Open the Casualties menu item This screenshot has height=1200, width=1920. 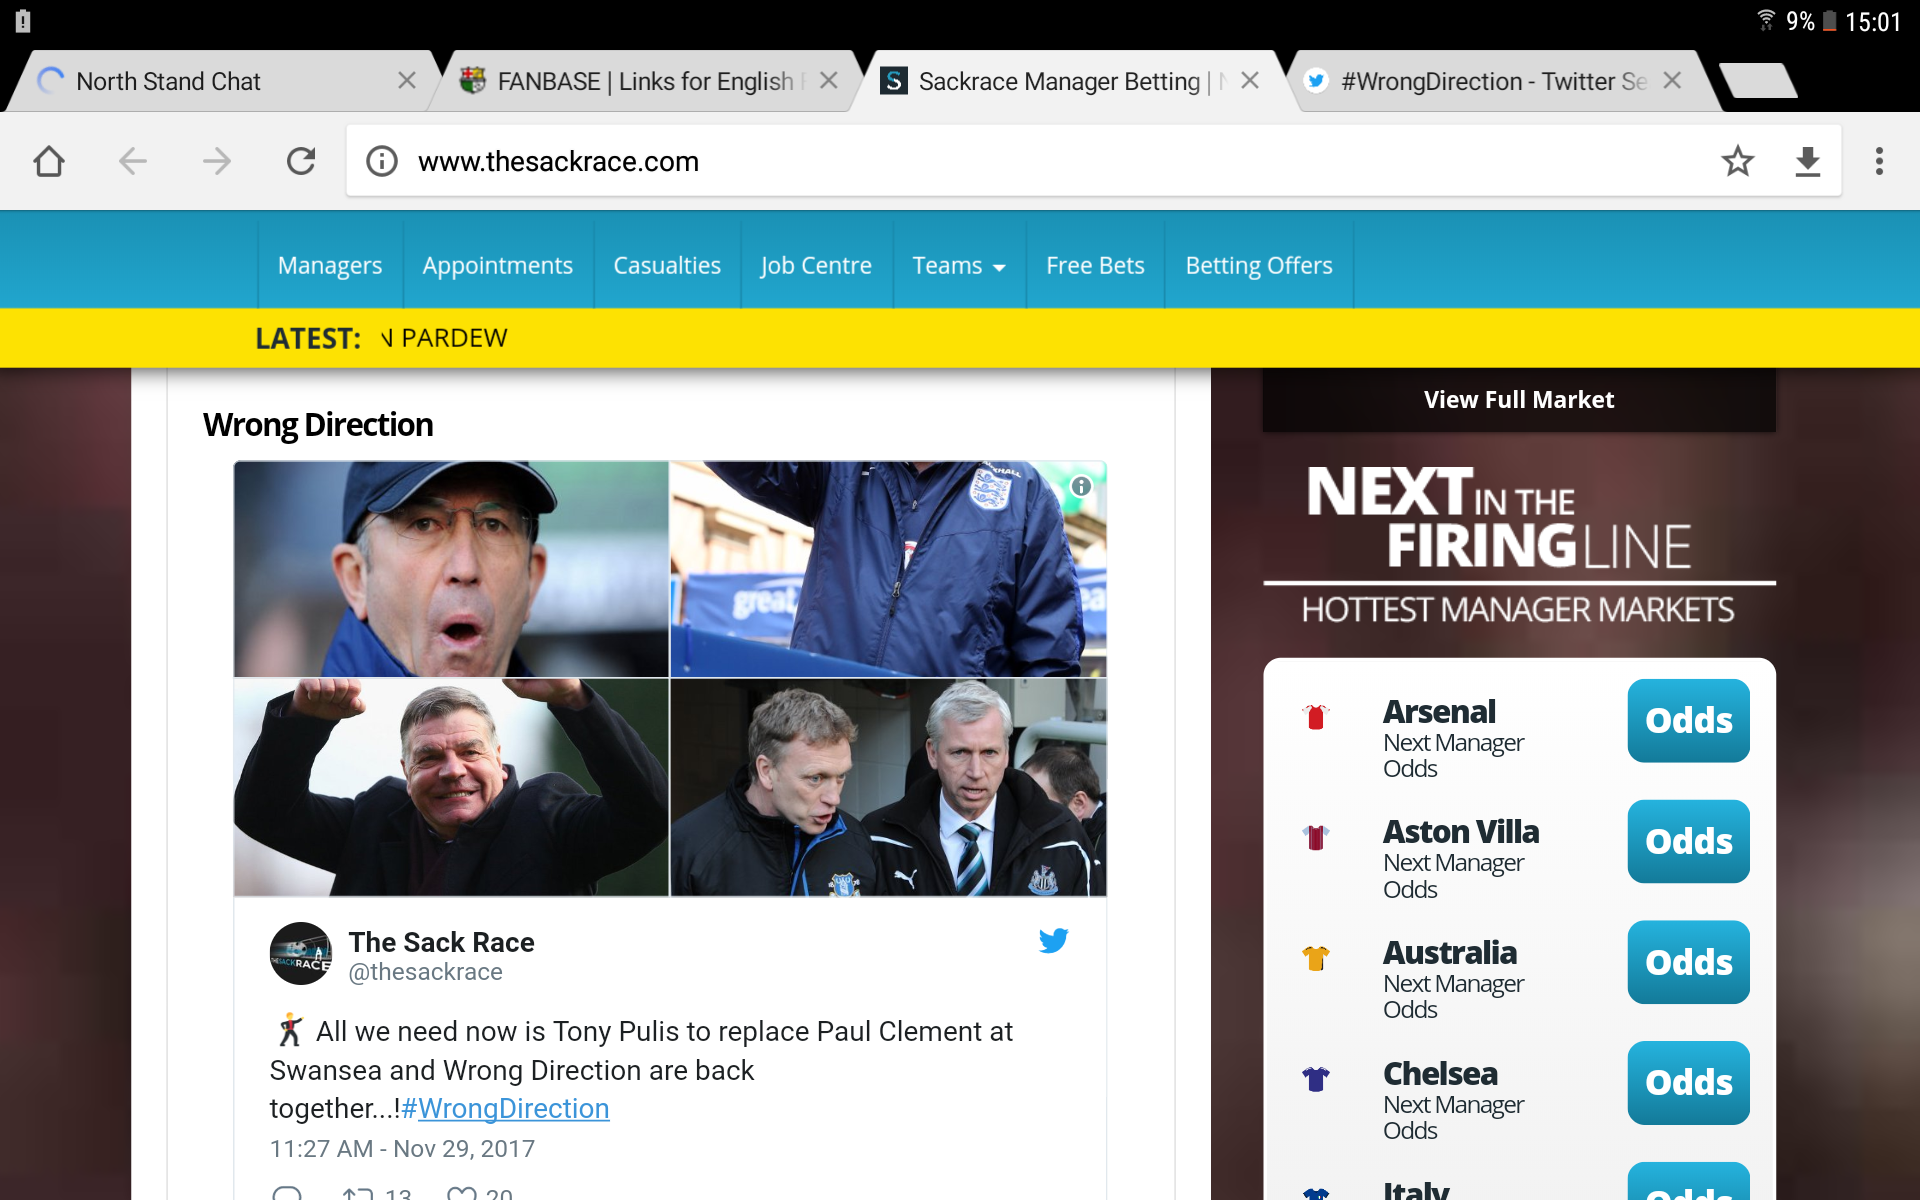click(667, 265)
